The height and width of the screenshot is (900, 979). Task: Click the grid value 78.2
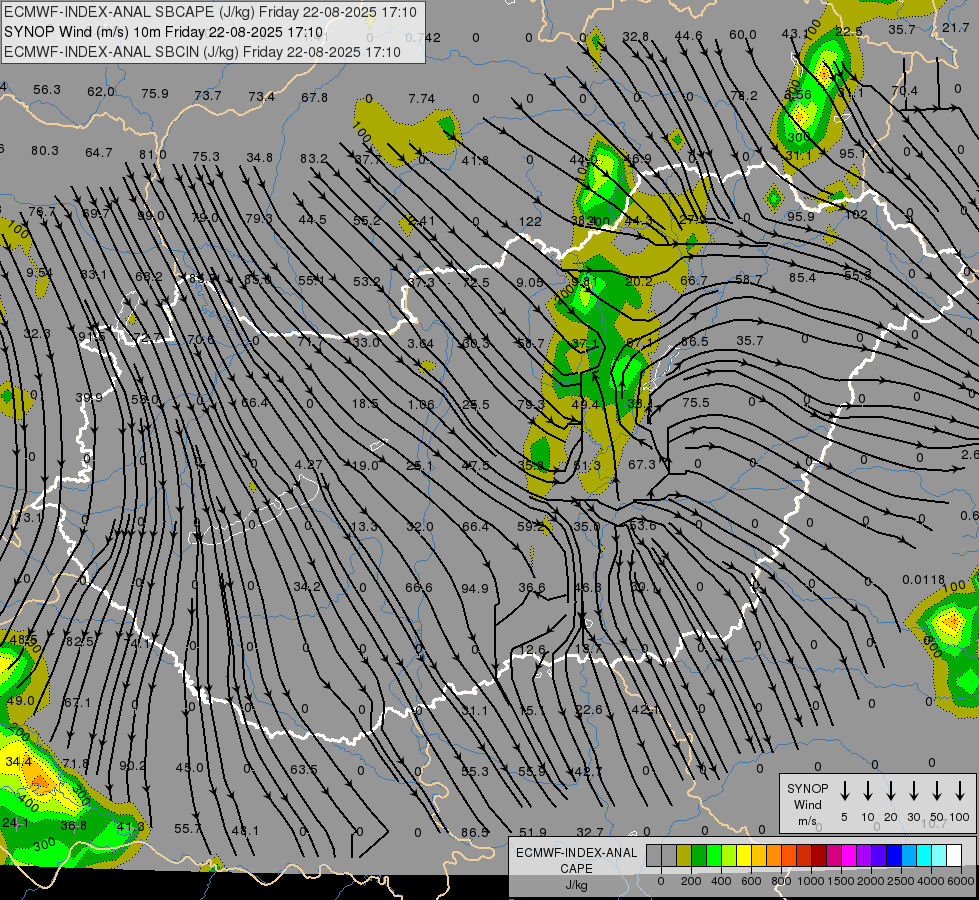744,96
